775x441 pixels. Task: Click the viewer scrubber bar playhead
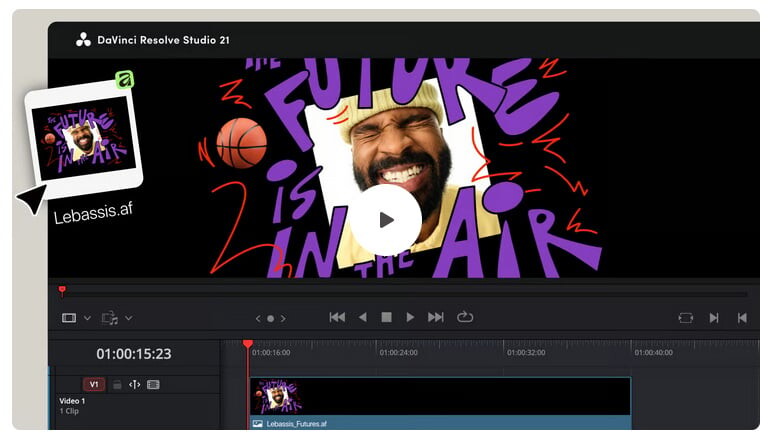point(62,291)
